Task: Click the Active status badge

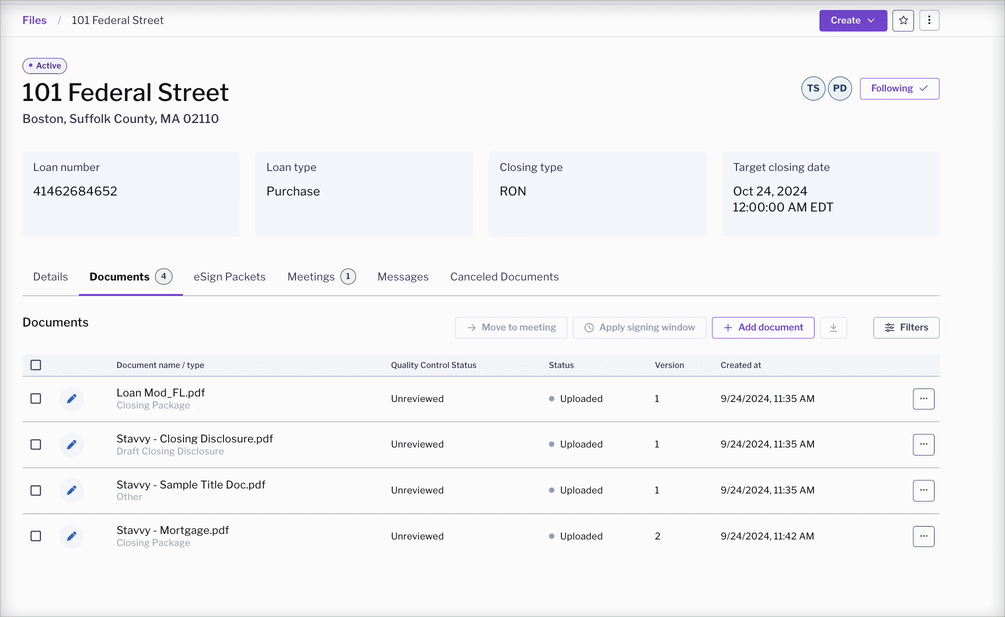Action: click(45, 66)
